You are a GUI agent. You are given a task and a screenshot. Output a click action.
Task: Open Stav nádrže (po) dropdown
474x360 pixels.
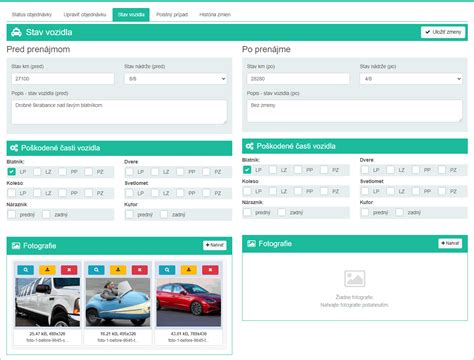click(x=411, y=79)
